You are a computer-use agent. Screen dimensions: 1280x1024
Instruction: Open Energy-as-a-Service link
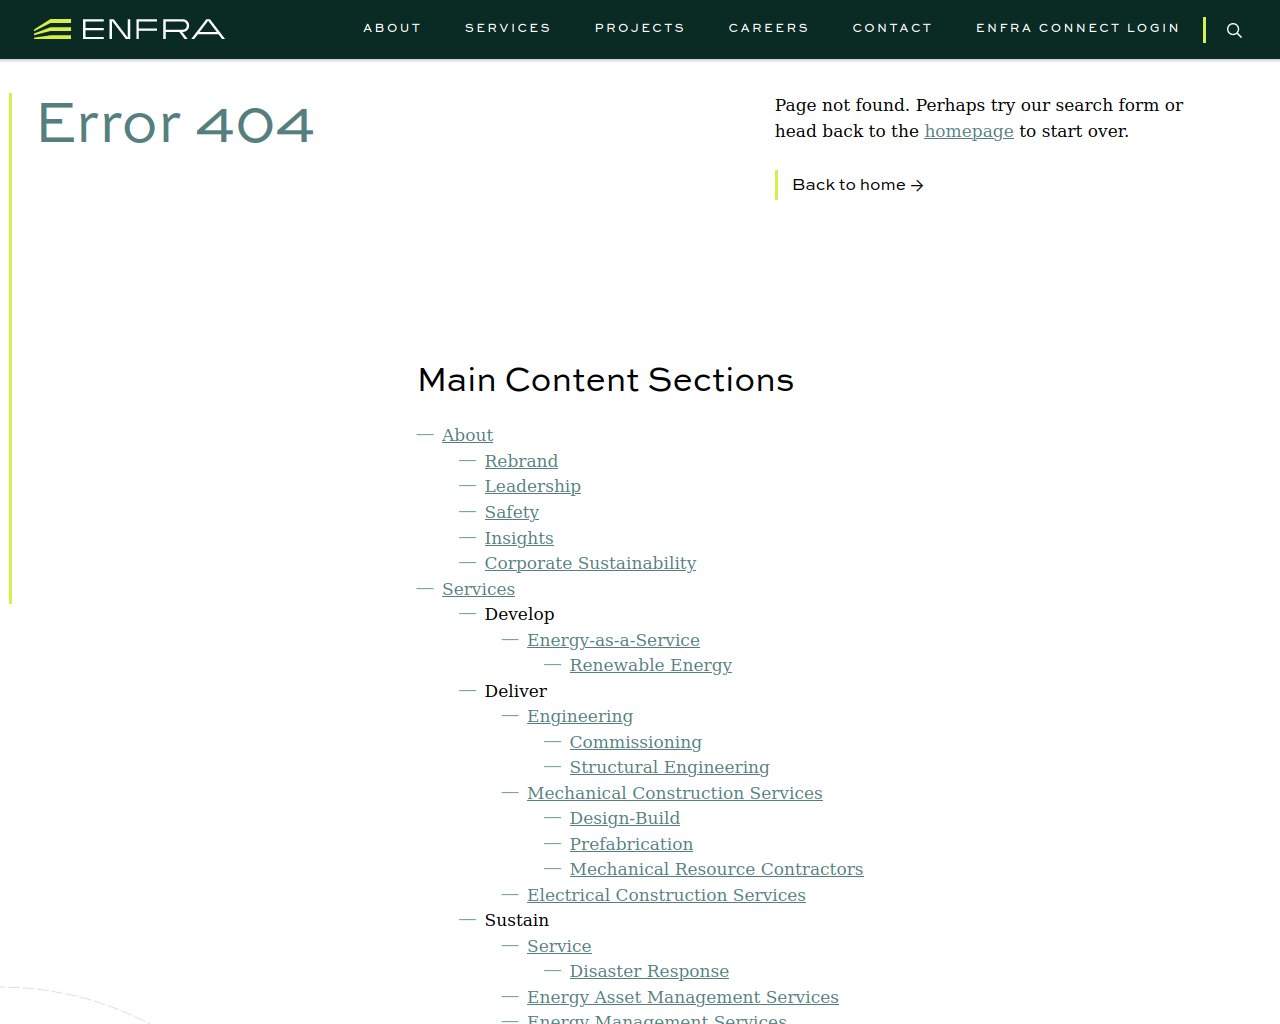(x=613, y=640)
